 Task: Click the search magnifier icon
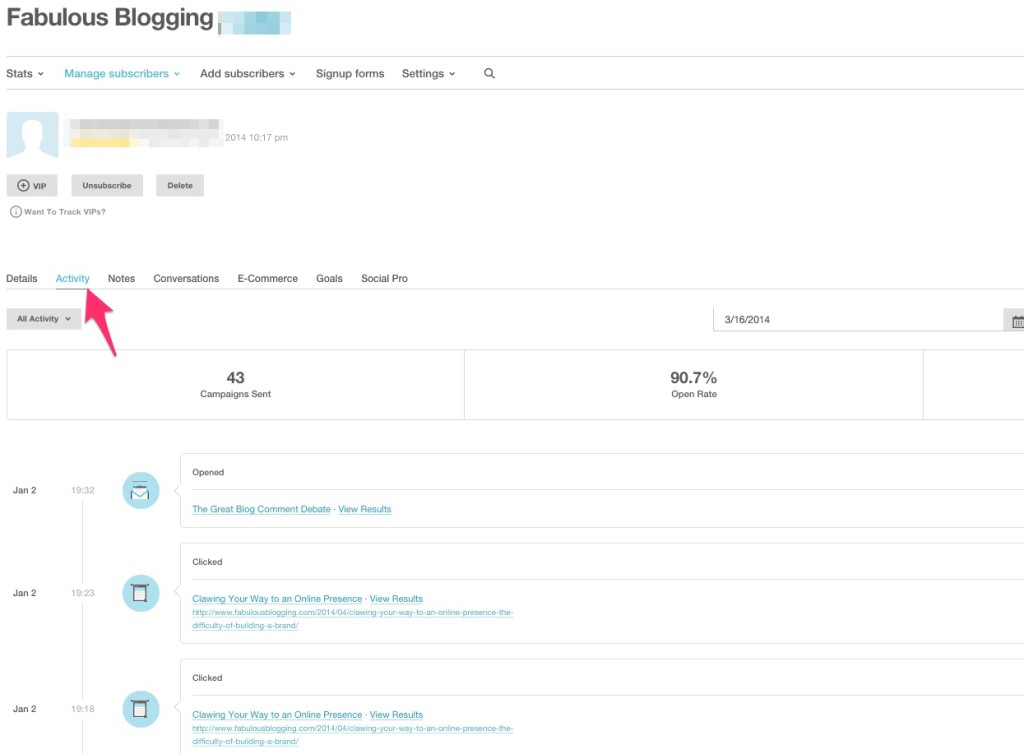pyautogui.click(x=489, y=73)
